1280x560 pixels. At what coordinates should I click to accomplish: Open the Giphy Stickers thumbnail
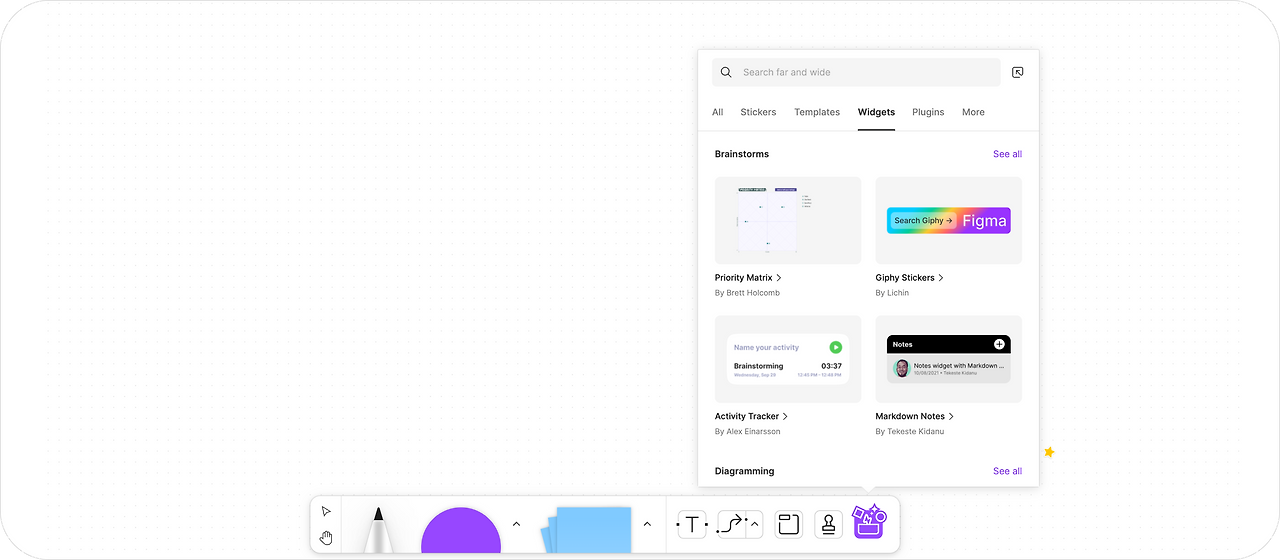coord(949,220)
